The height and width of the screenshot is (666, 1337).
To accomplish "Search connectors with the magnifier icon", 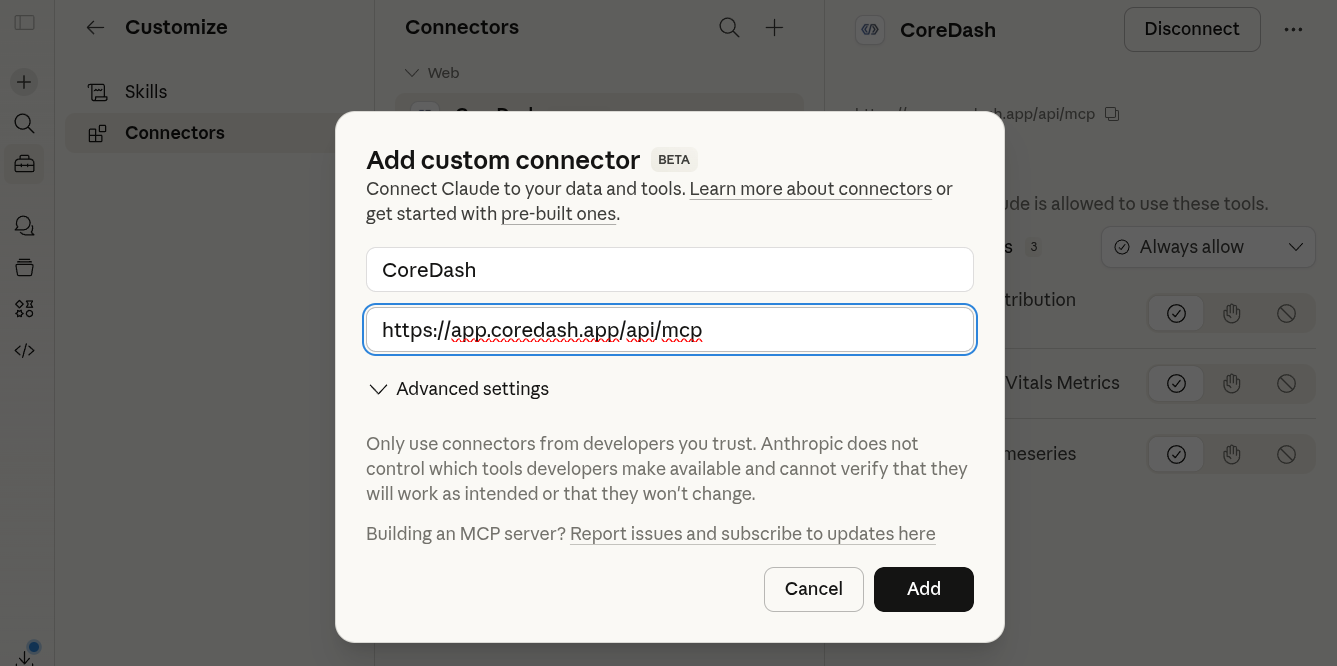I will coord(729,28).
